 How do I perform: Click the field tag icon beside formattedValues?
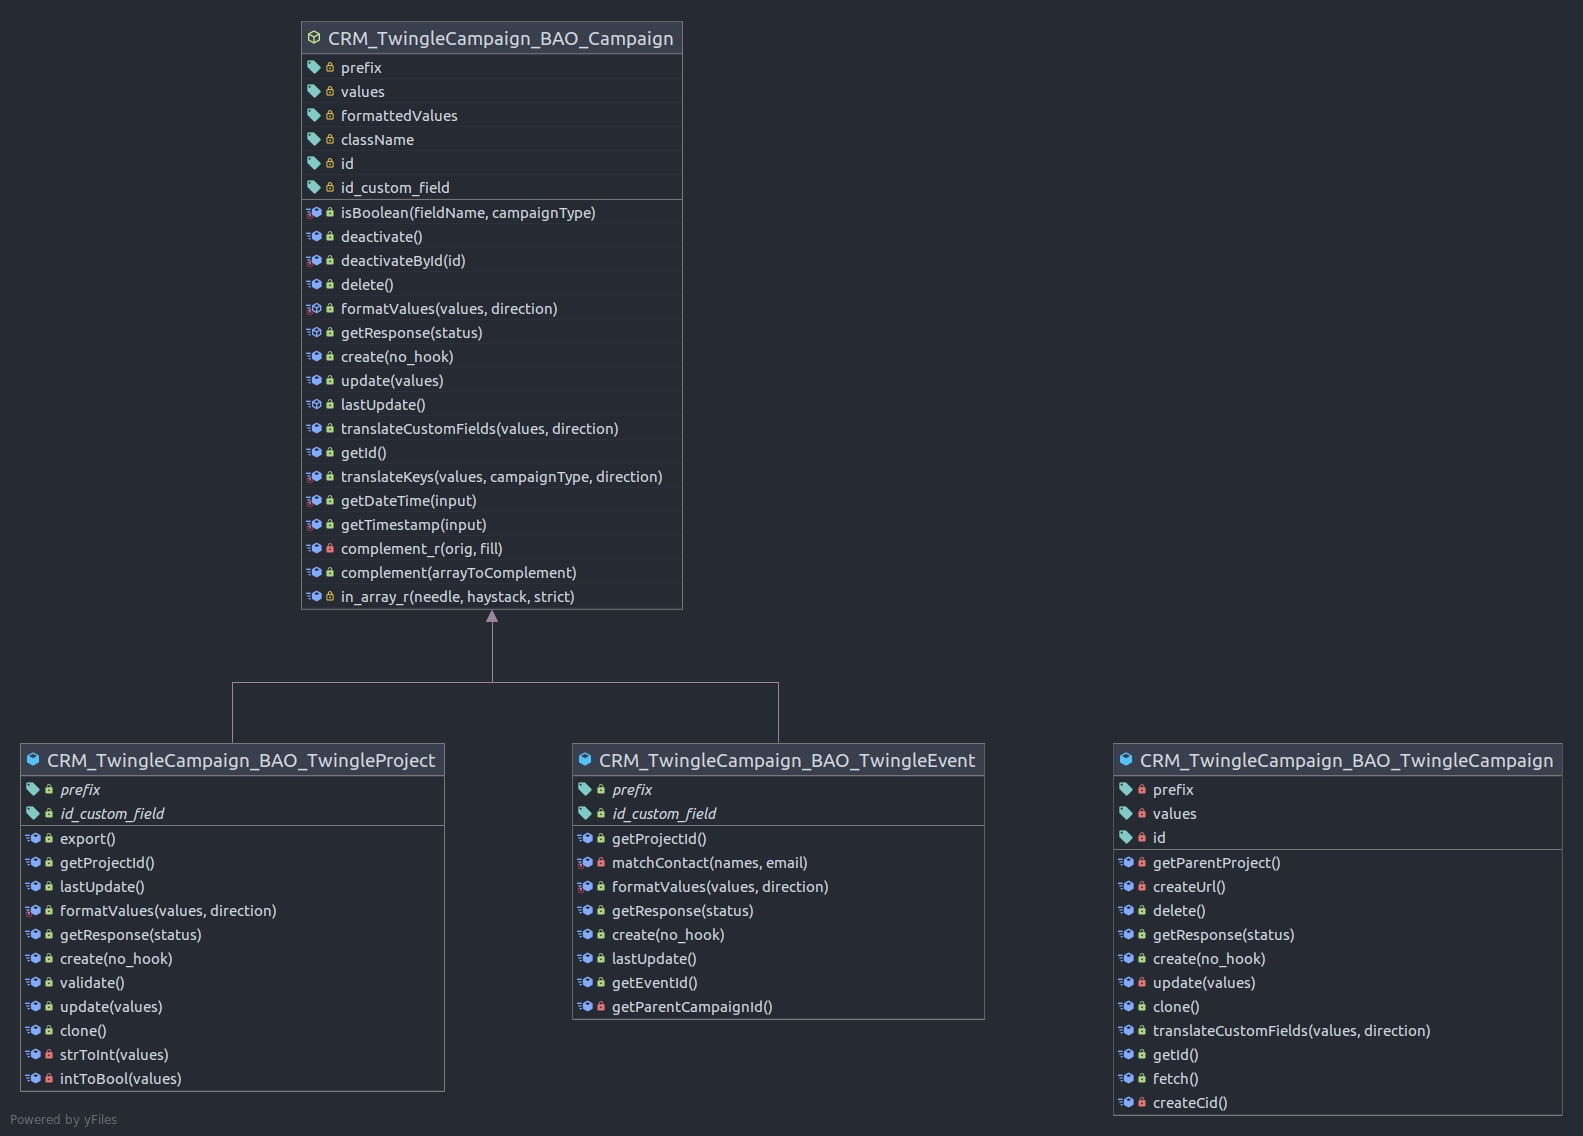pyautogui.click(x=314, y=115)
